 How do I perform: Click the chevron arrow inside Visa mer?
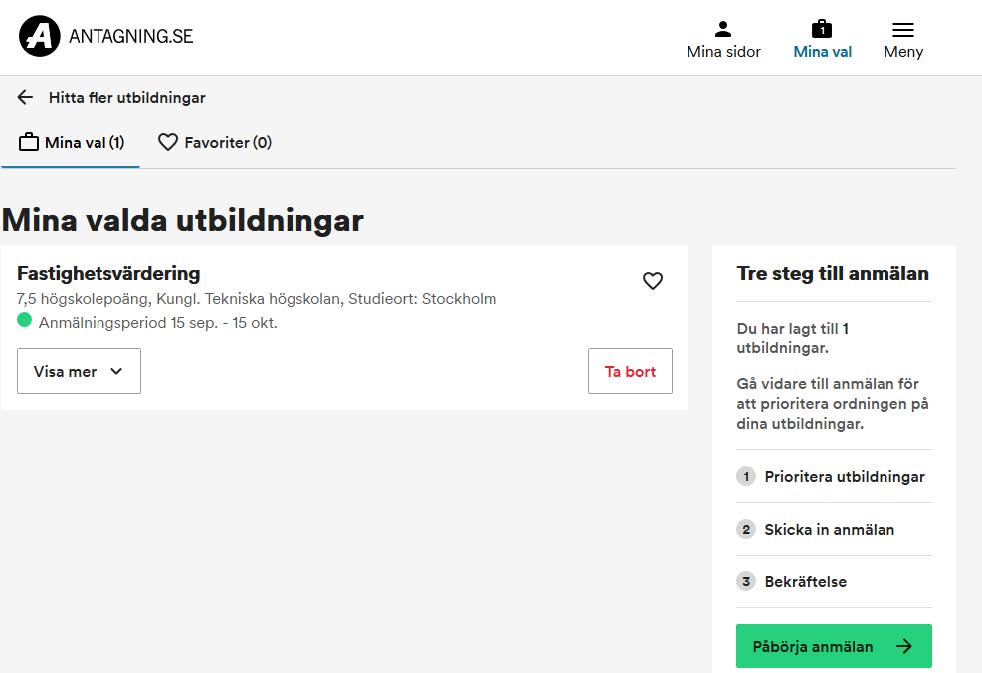click(x=116, y=371)
